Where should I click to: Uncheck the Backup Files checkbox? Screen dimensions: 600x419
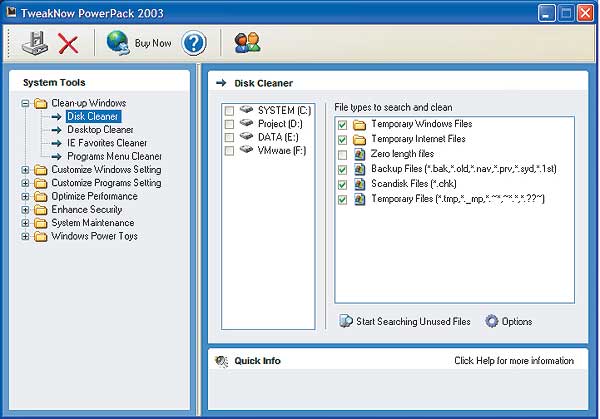tap(342, 170)
